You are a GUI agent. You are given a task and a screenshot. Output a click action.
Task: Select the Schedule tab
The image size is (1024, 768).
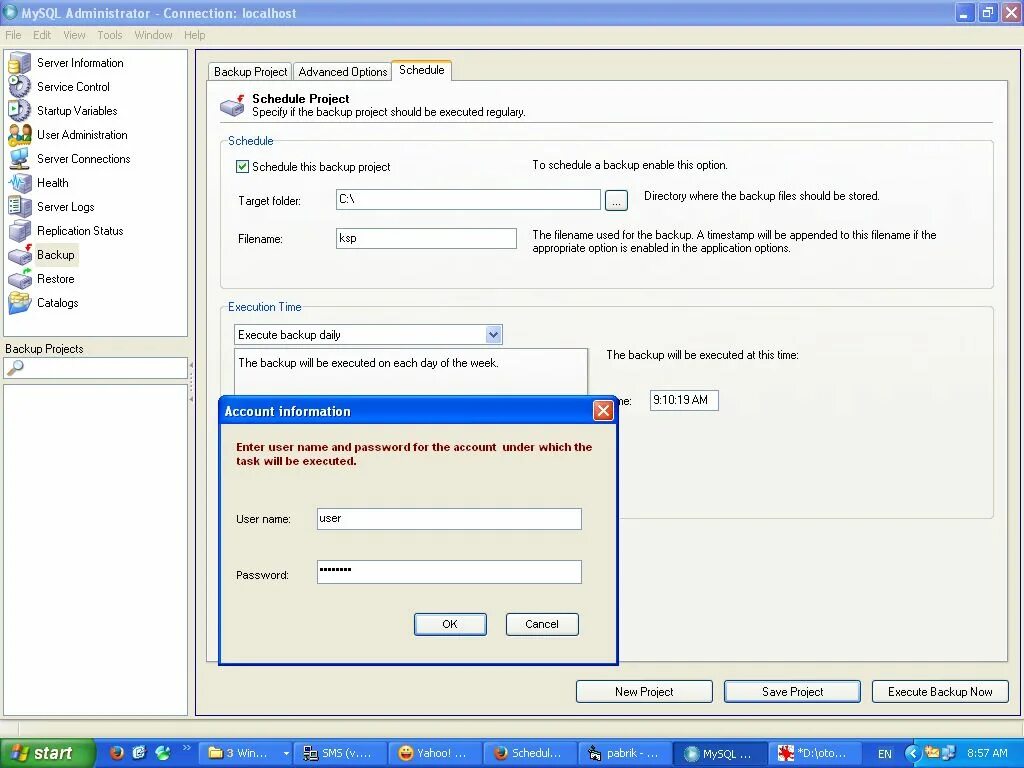[x=422, y=70]
